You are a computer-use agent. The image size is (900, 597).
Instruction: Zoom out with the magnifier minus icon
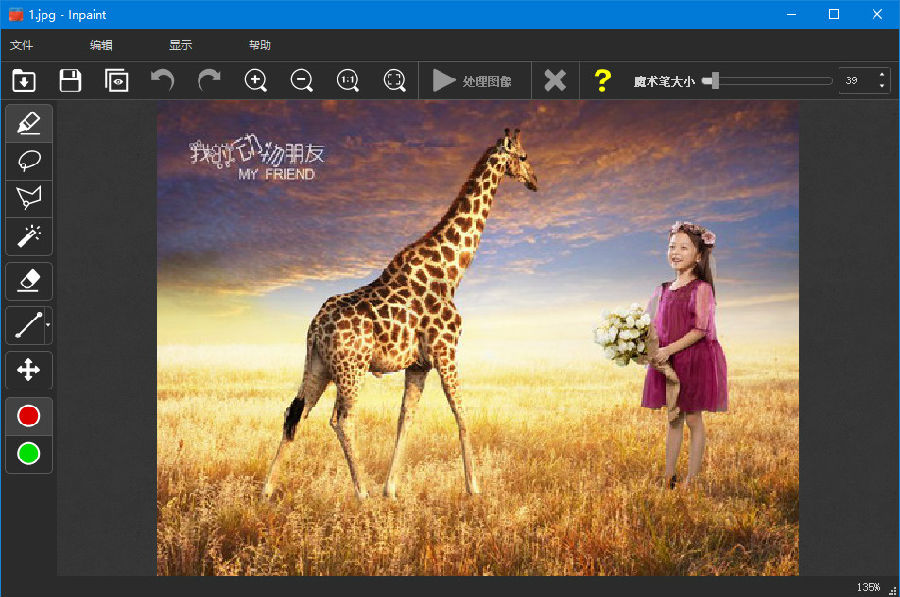(301, 80)
